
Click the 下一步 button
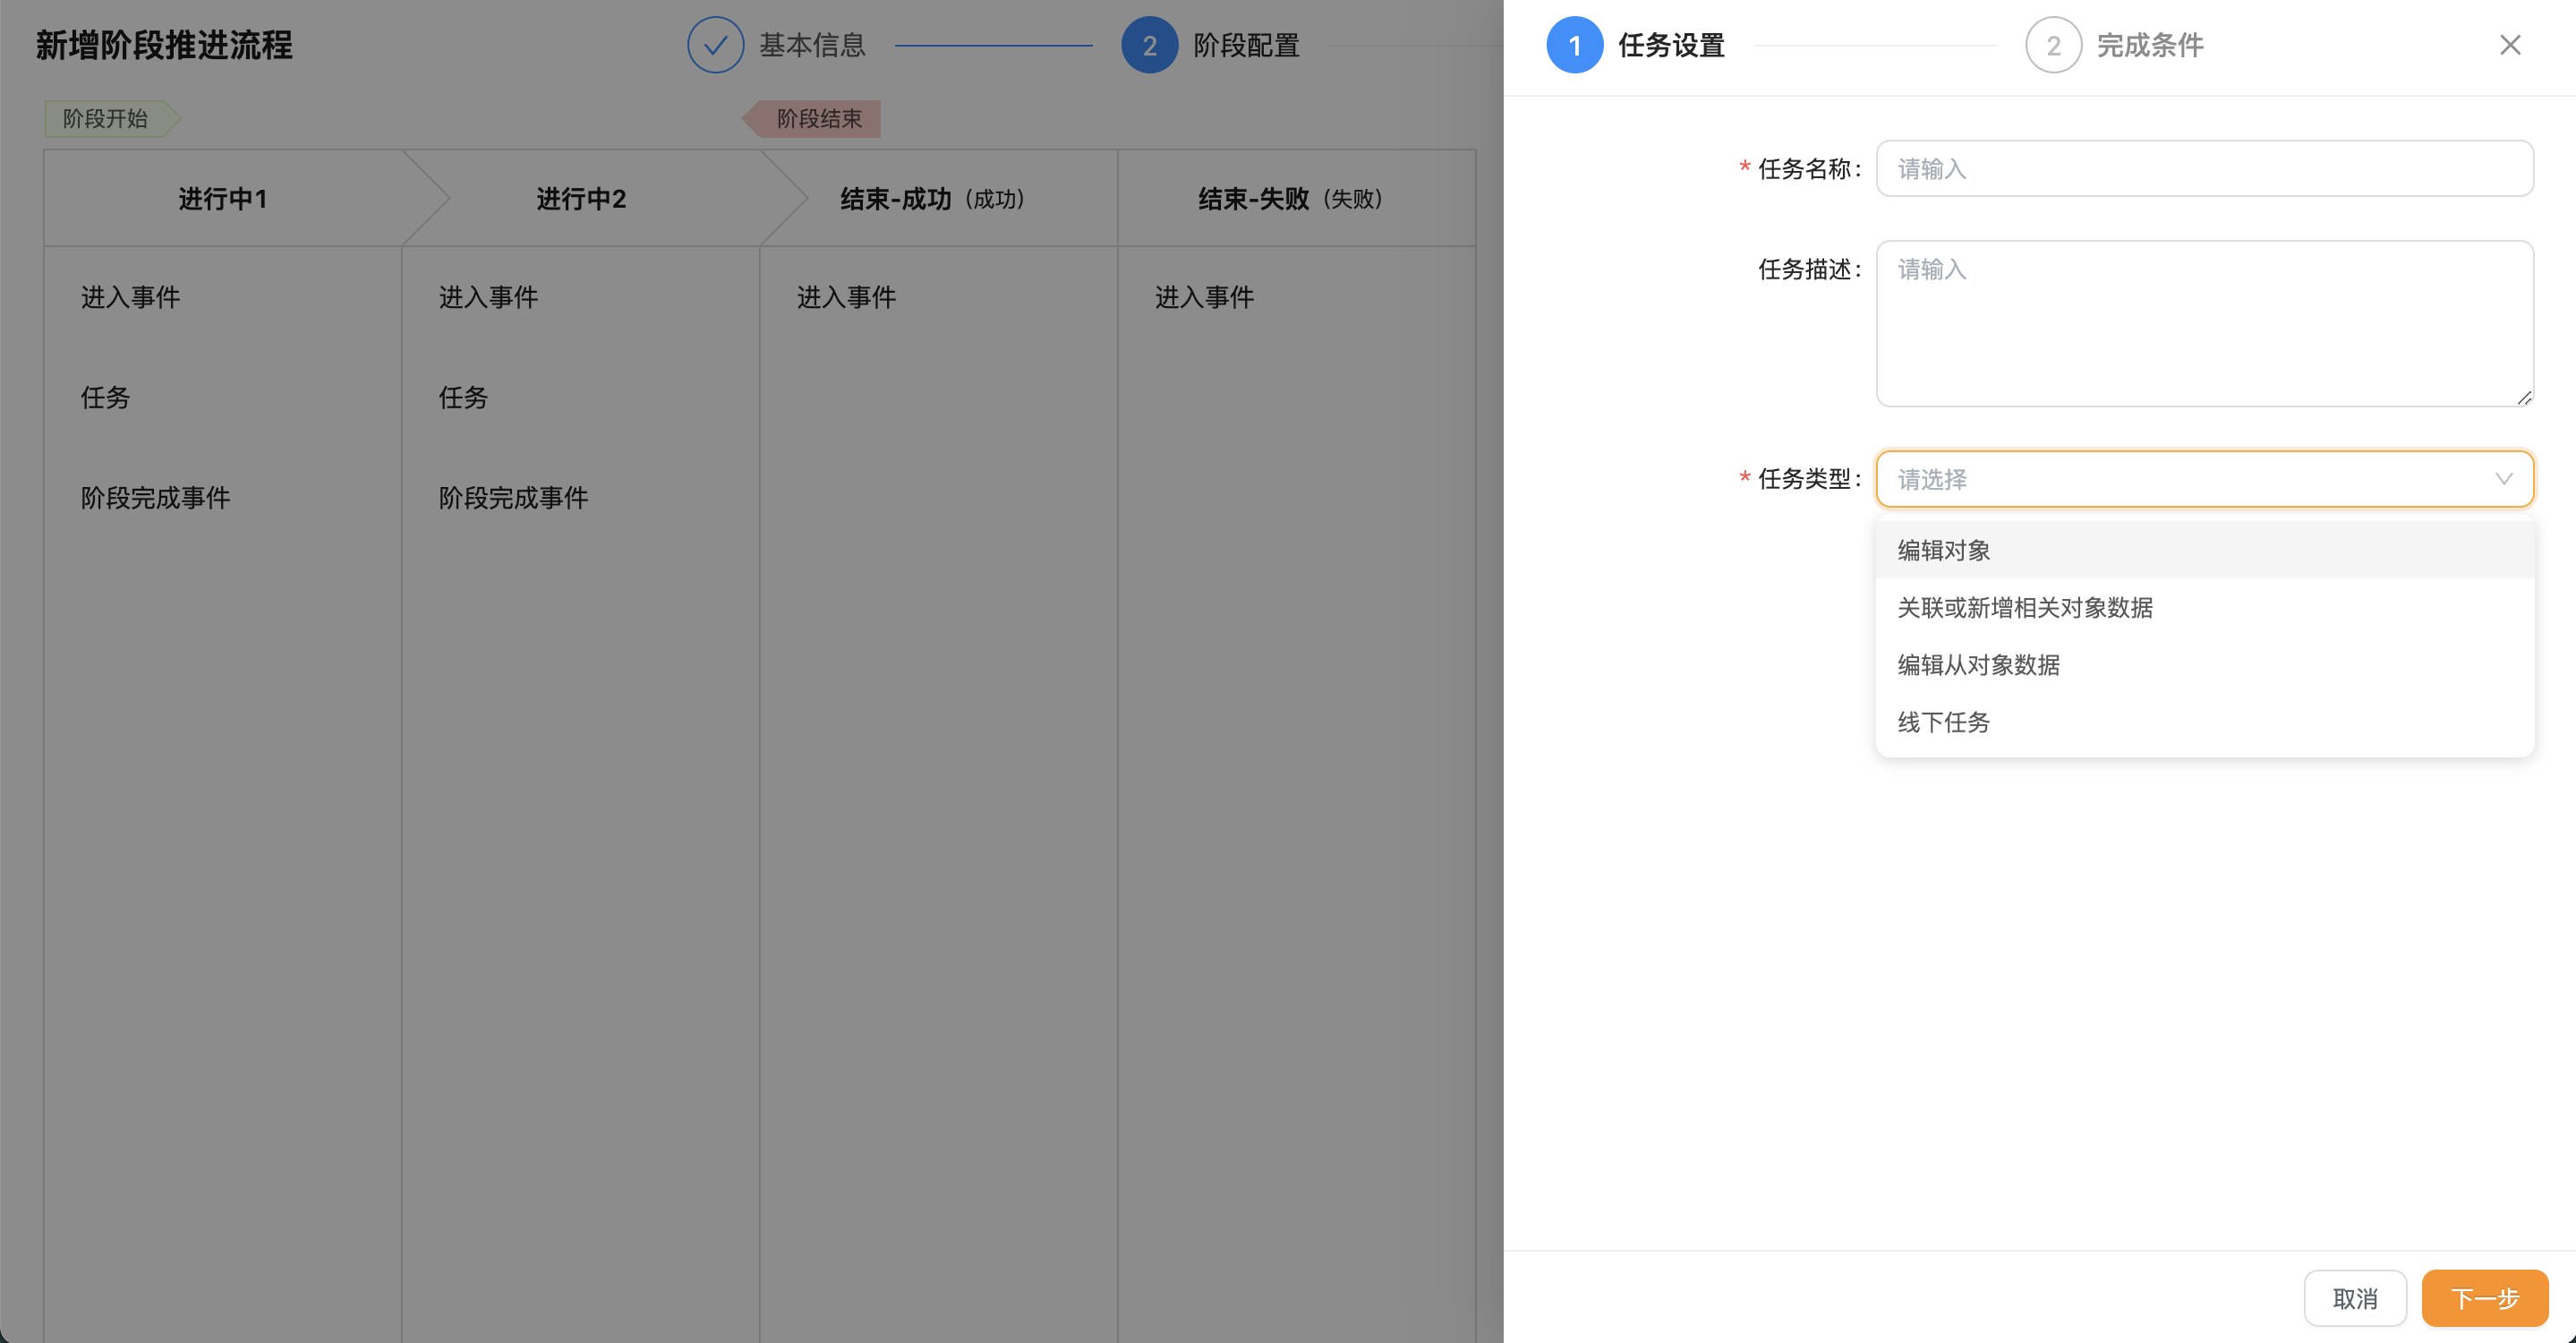point(2484,1298)
